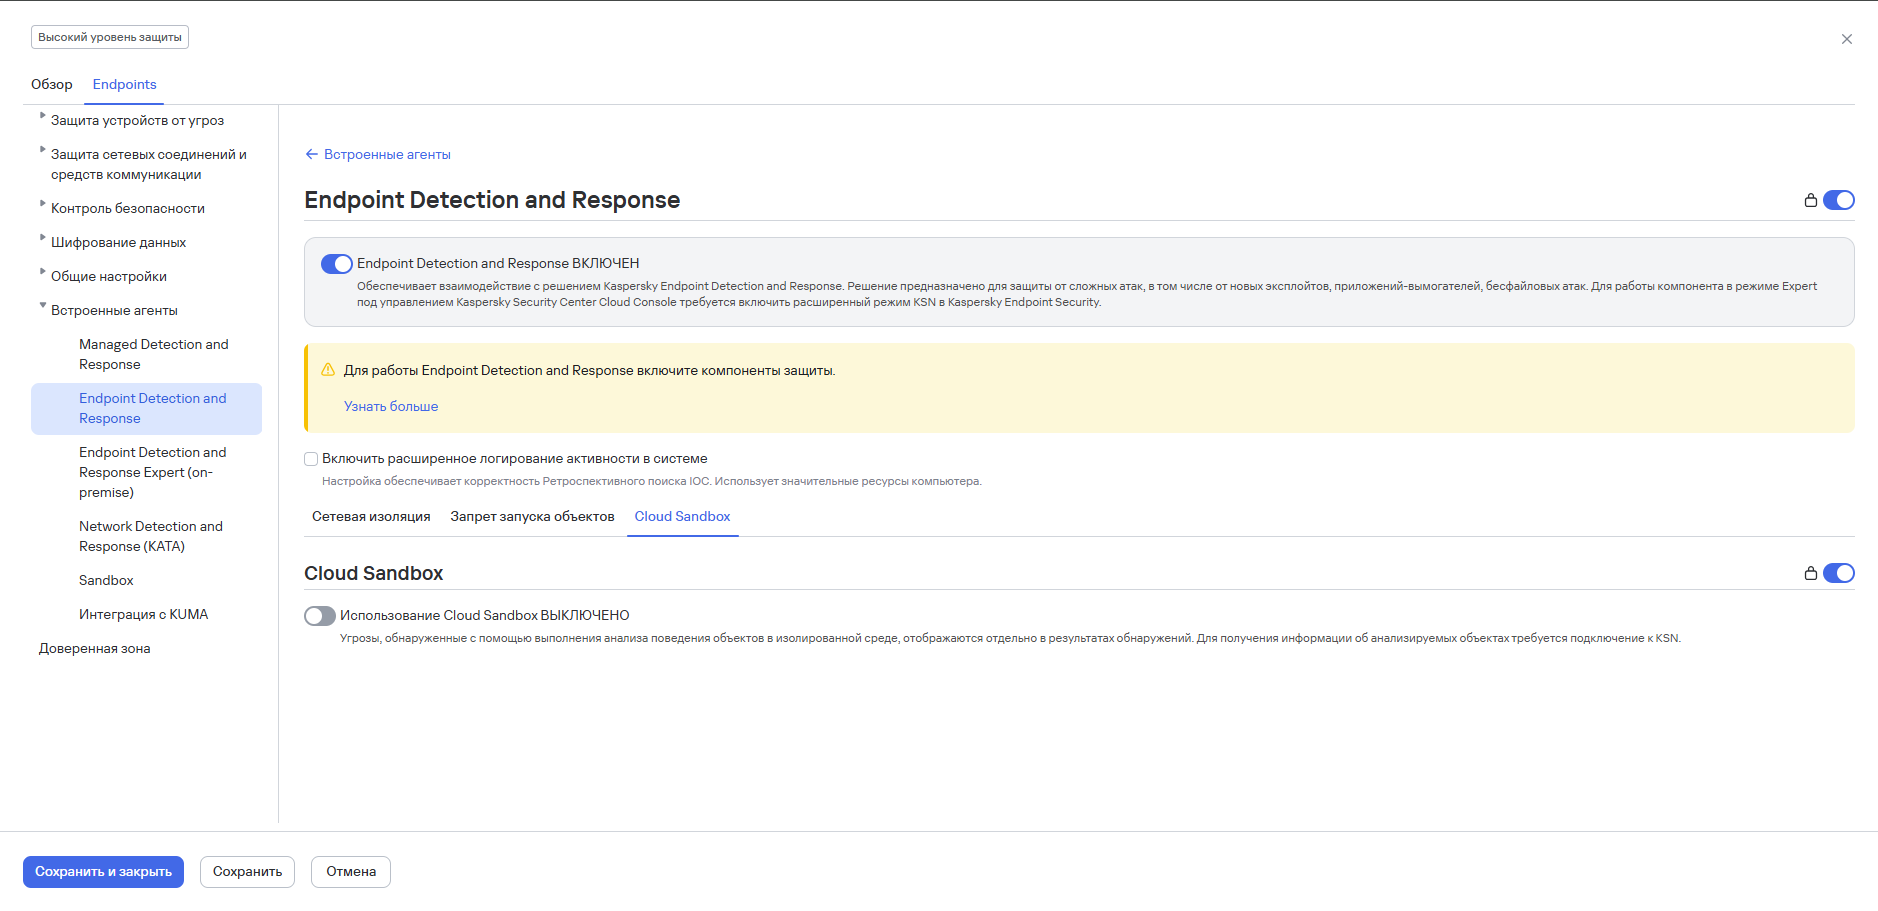The image size is (1878, 911).
Task: Click the back arrow icon before Встроенные агенты
Action: pyautogui.click(x=311, y=154)
